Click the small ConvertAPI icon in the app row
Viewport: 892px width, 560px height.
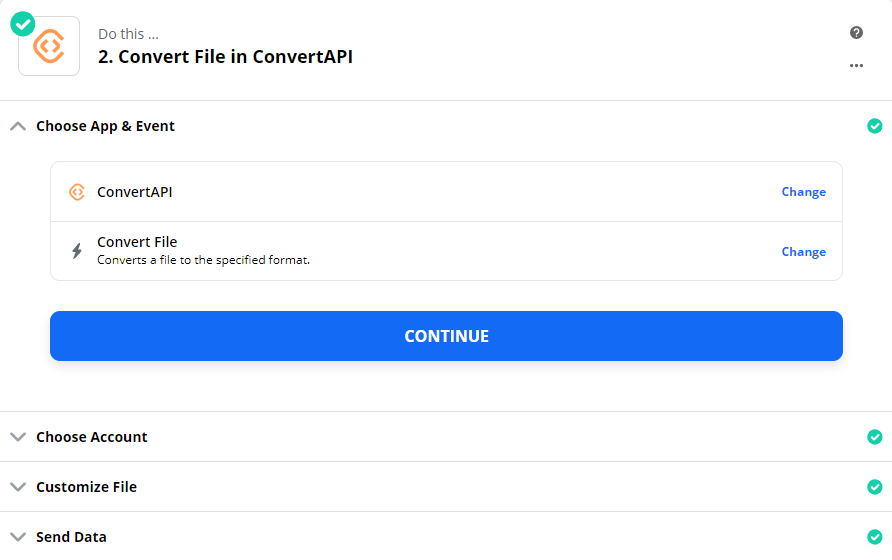point(77,192)
